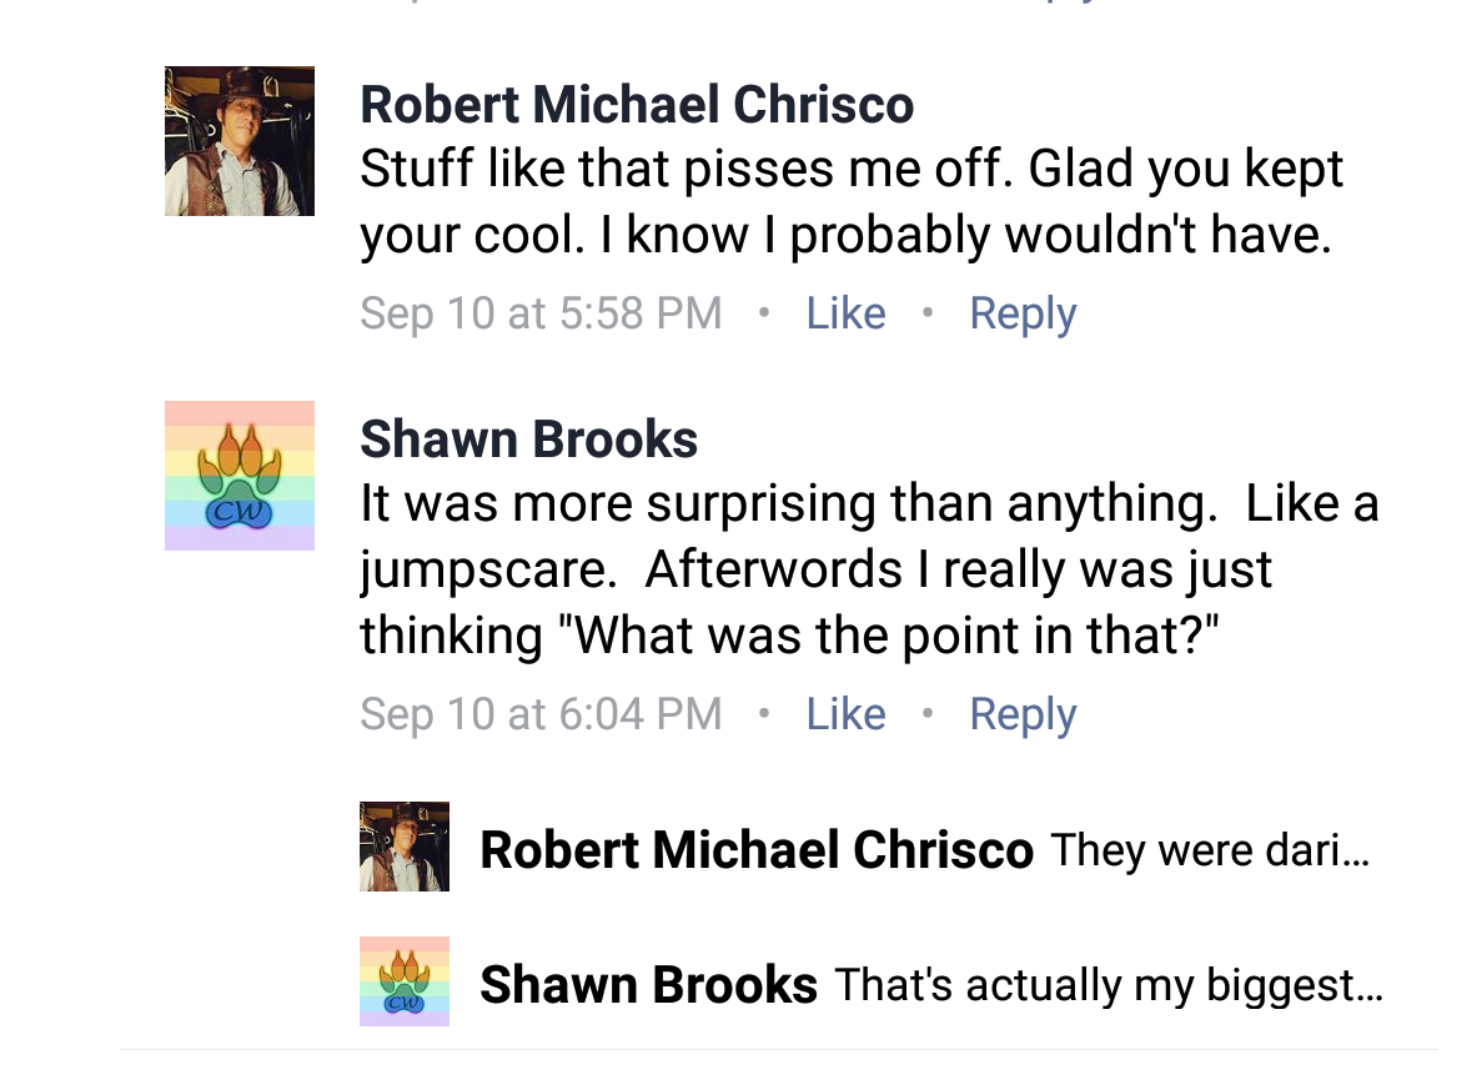Click Shawn Brooks' name in the nested reply

[x=649, y=985]
